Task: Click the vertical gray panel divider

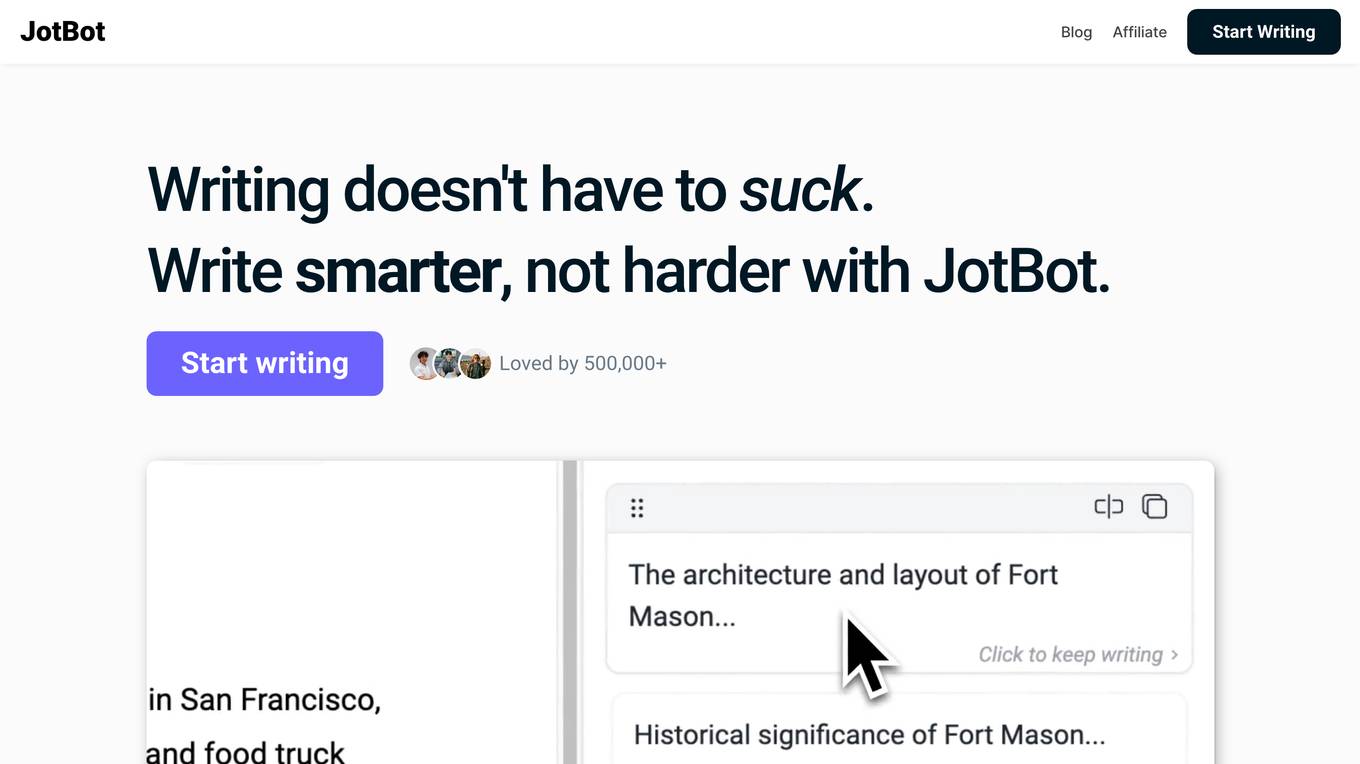Action: (570, 612)
